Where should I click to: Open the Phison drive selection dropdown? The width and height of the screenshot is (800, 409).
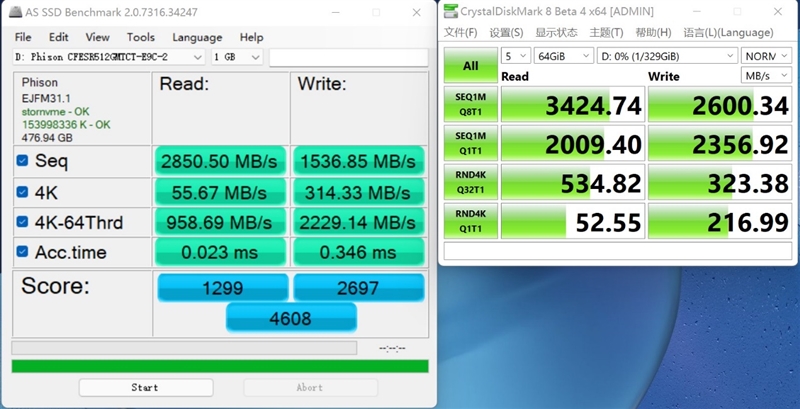pos(109,57)
